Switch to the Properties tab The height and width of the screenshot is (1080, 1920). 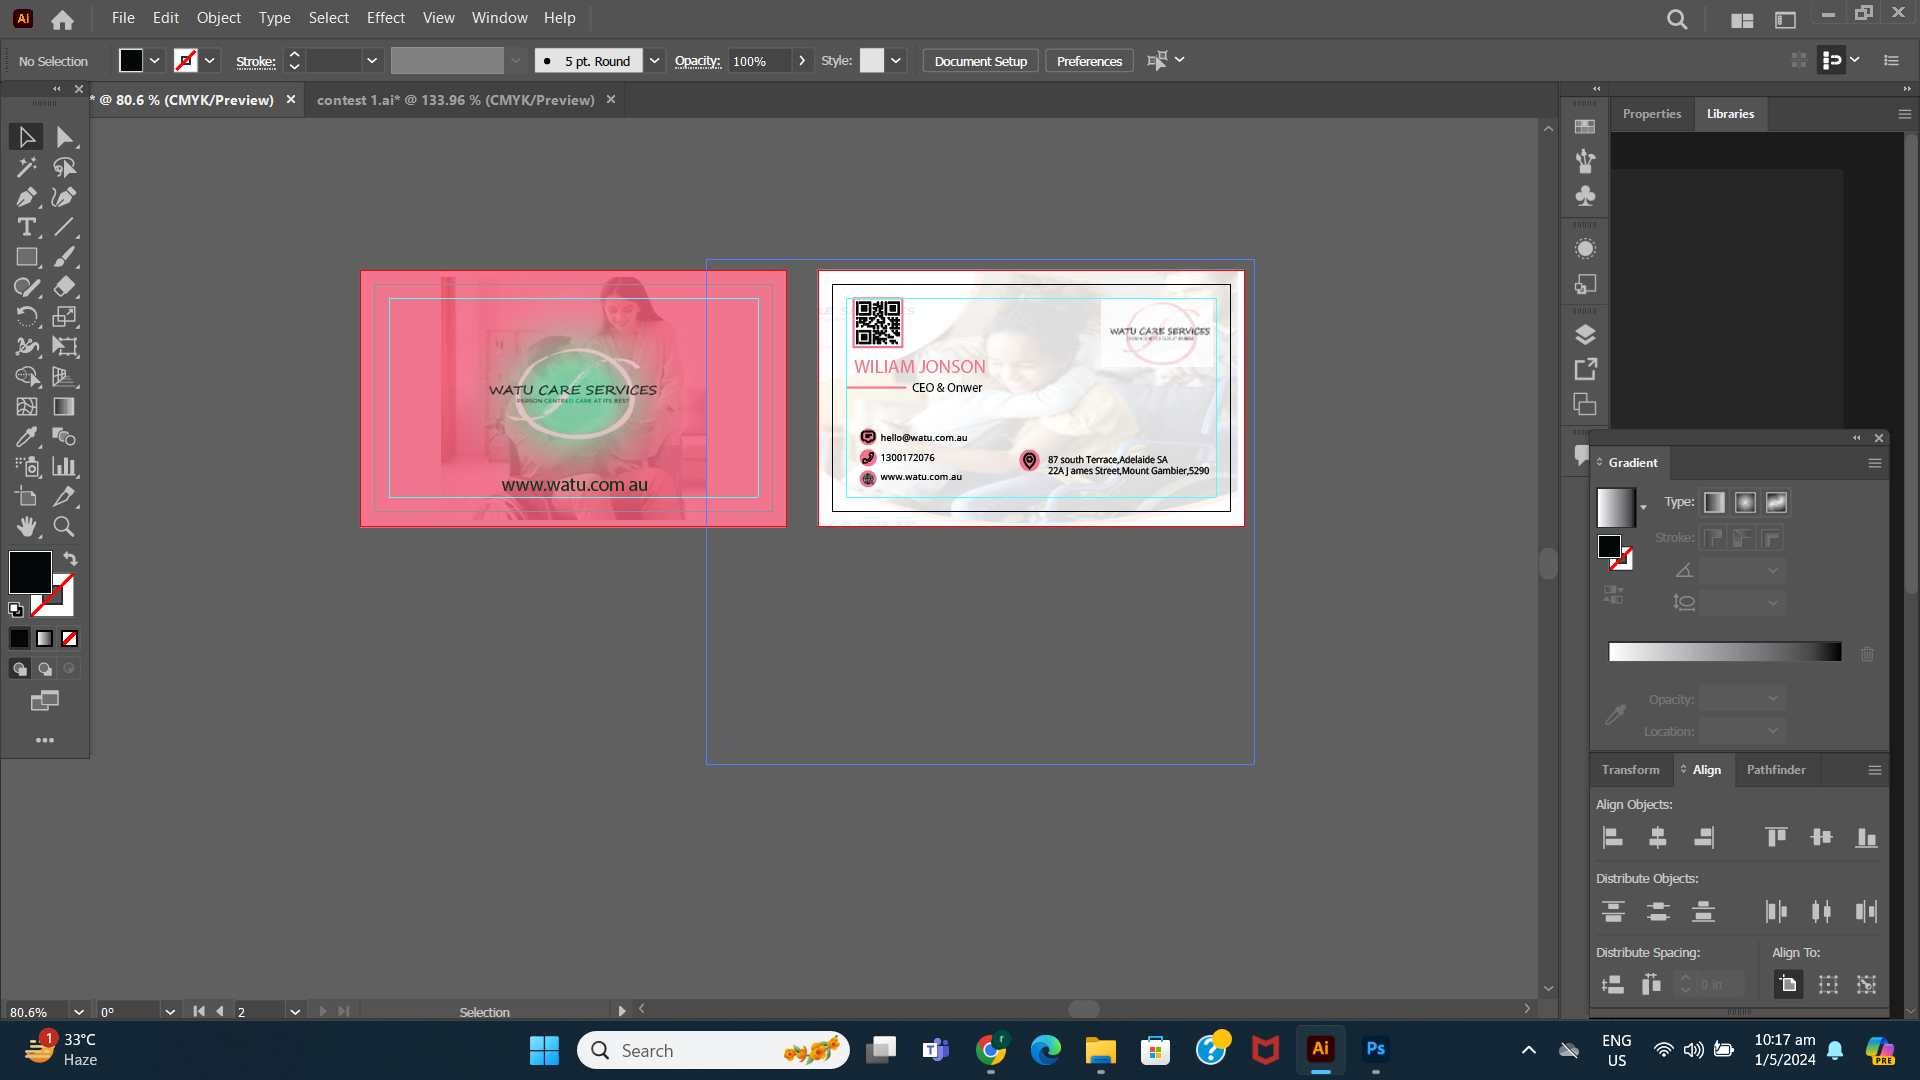pyautogui.click(x=1652, y=113)
